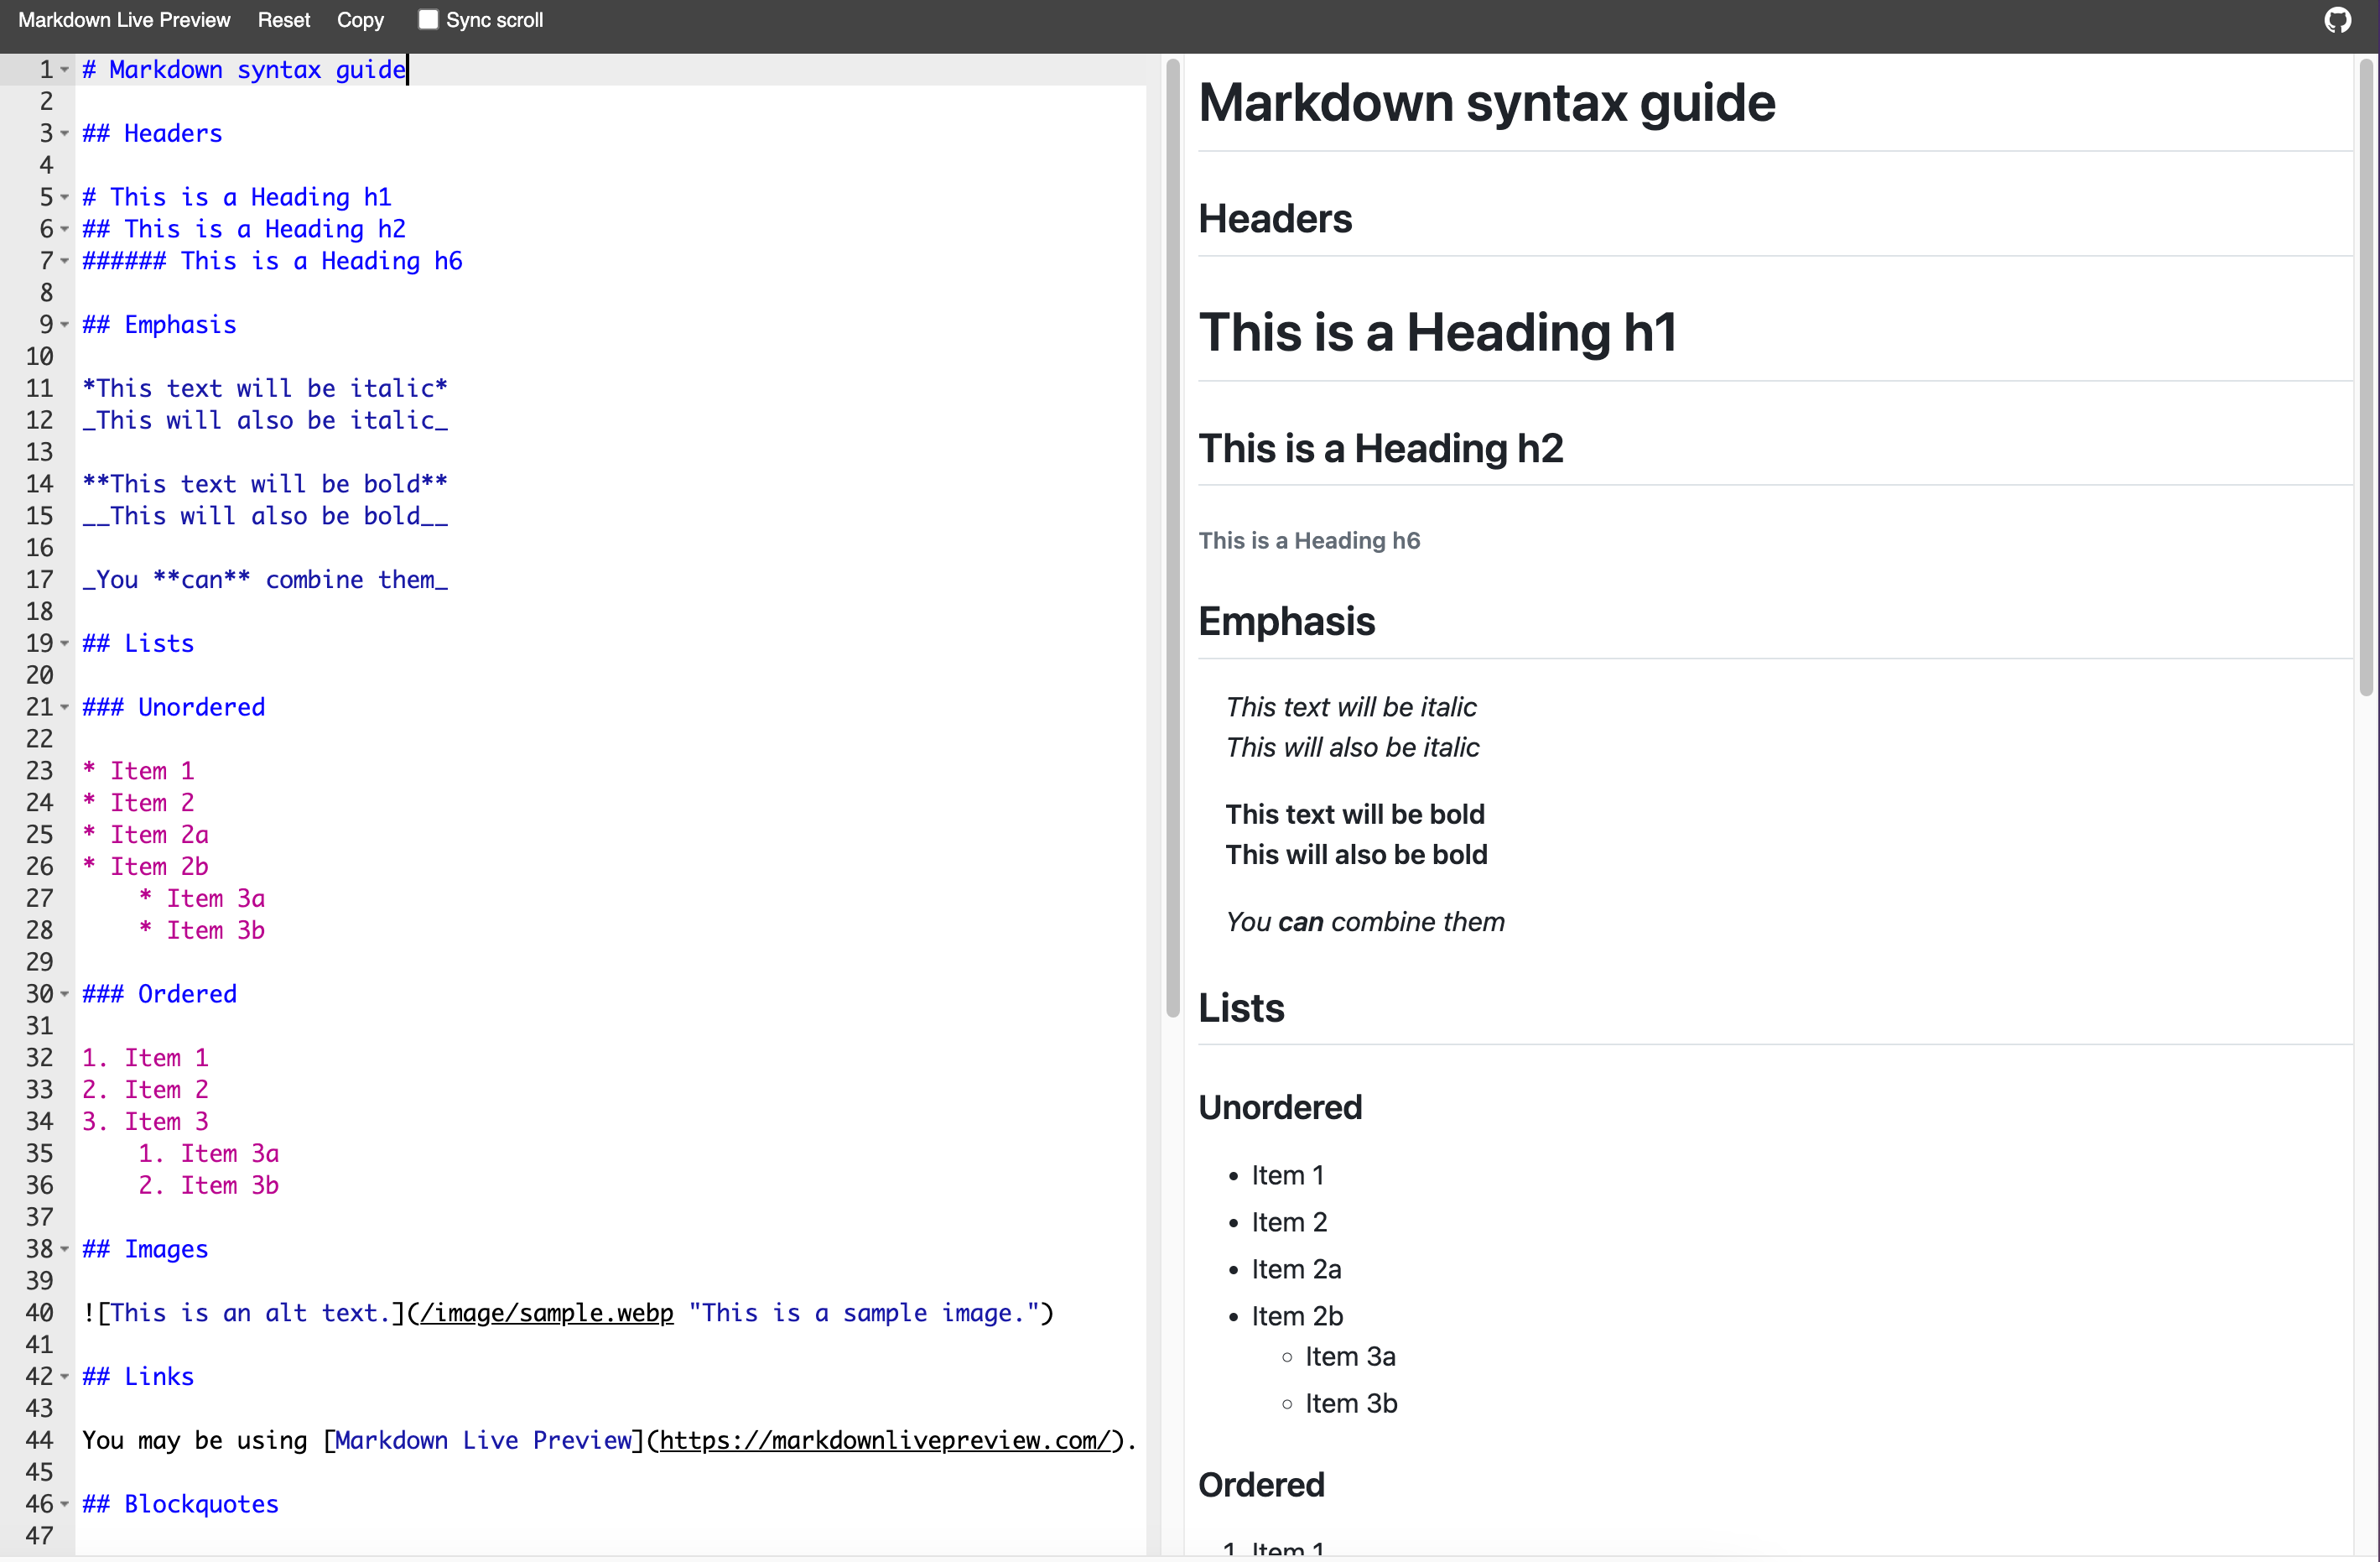Collapse the Ordered section at line 30
This screenshot has height=1562, width=2380.
tap(65, 995)
